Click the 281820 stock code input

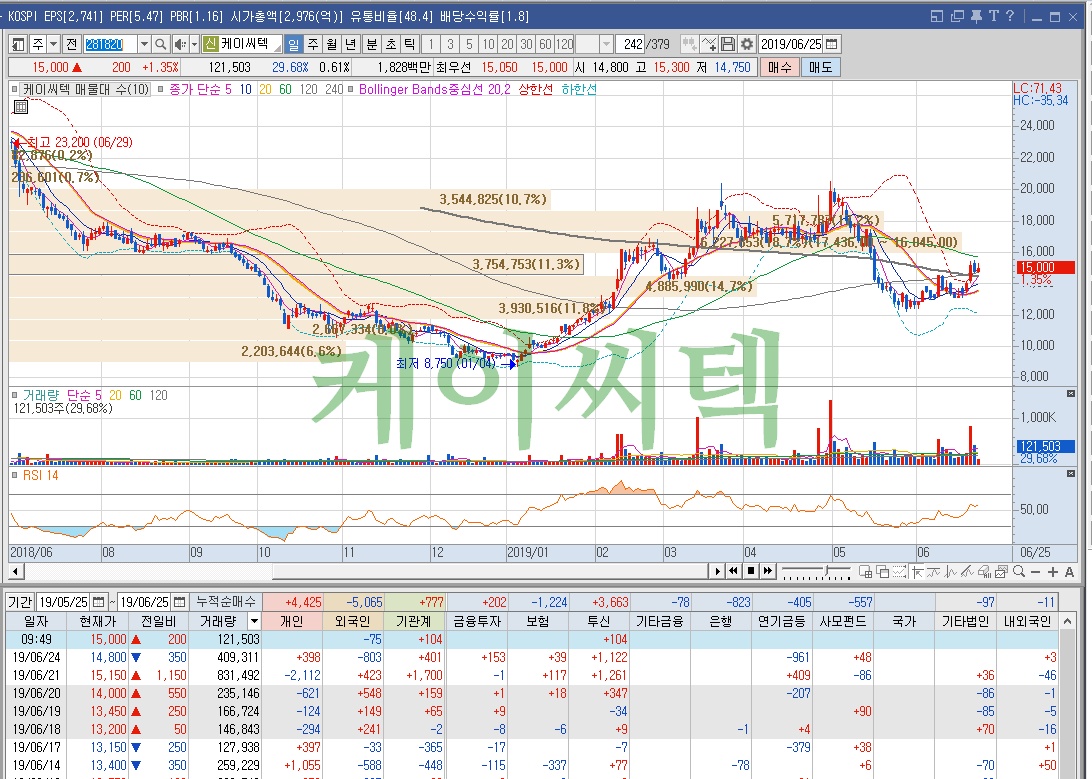tap(110, 45)
